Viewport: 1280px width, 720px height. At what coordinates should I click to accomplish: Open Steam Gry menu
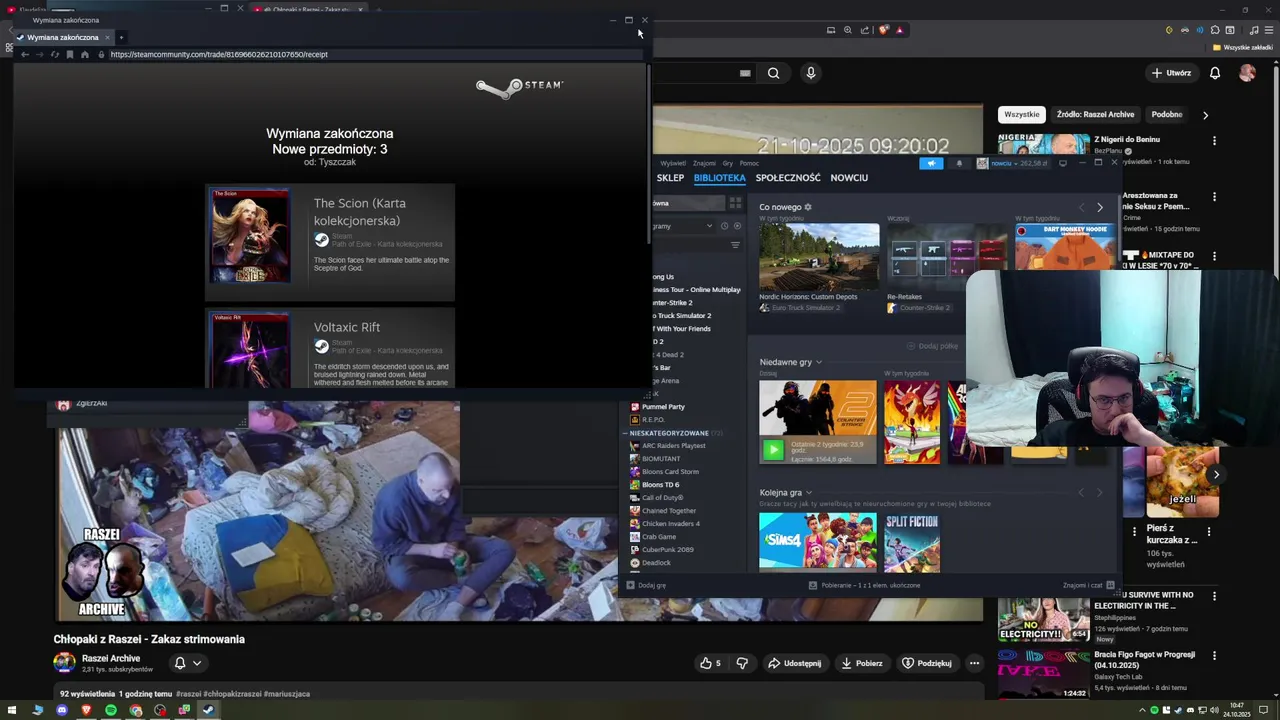click(728, 163)
